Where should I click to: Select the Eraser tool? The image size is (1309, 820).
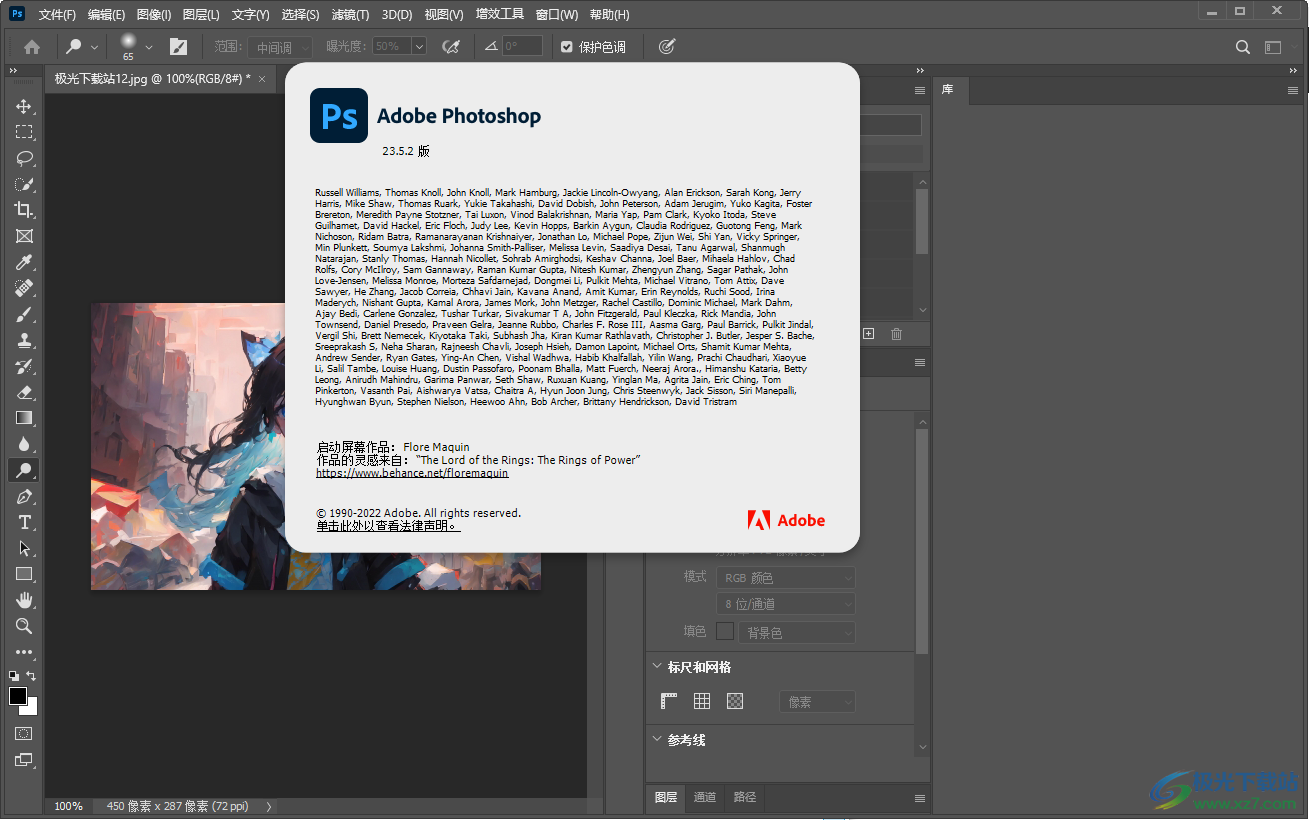point(24,392)
